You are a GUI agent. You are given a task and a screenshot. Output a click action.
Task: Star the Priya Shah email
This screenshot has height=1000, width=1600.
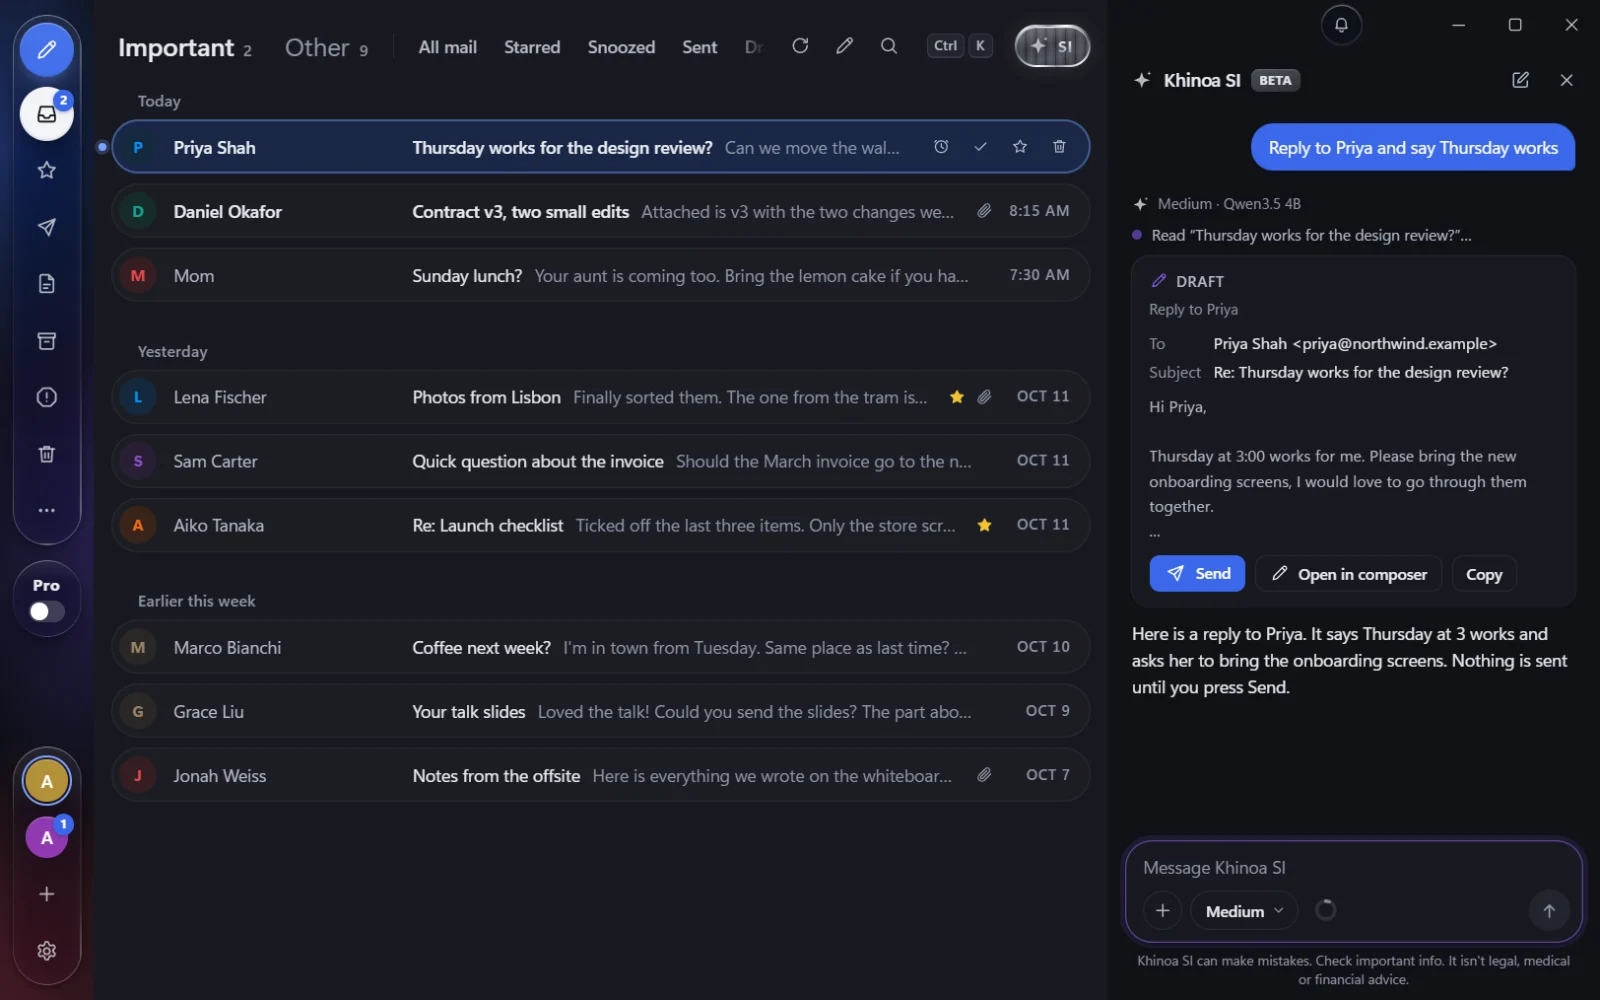tap(1019, 147)
